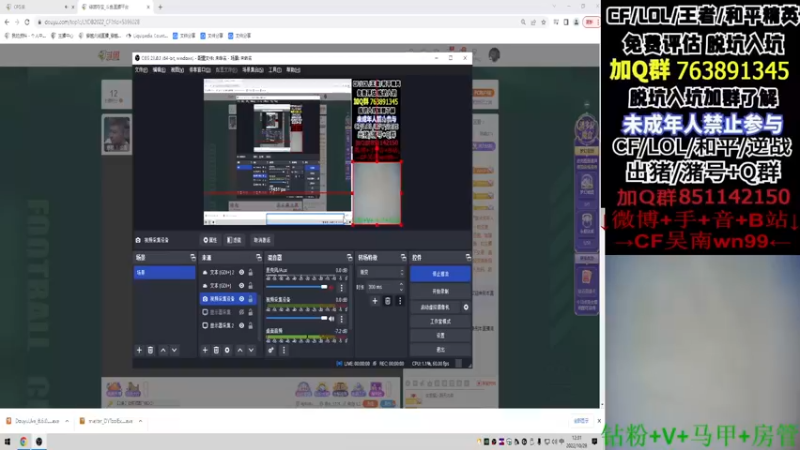The height and width of the screenshot is (450, 800).
Task: Remove the scene transition with the trash icon
Action: (388, 301)
